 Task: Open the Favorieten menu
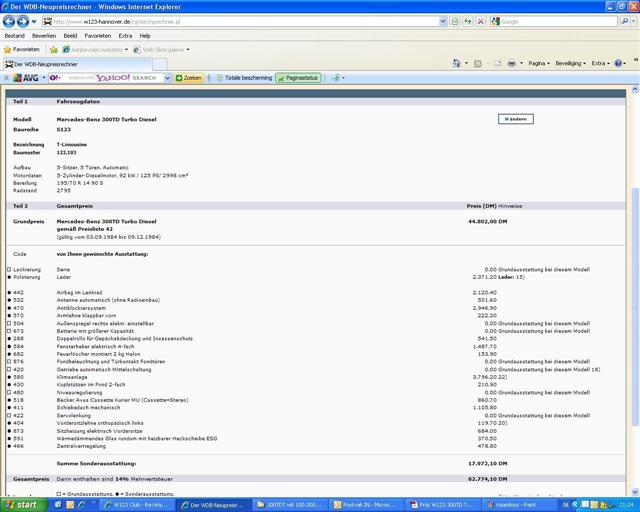(x=98, y=36)
